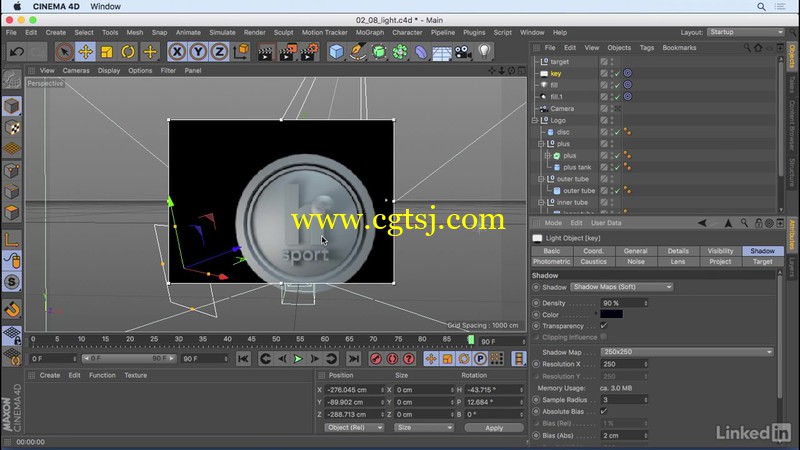
Task: Click Render View clapperboard icon
Action: 265,52
